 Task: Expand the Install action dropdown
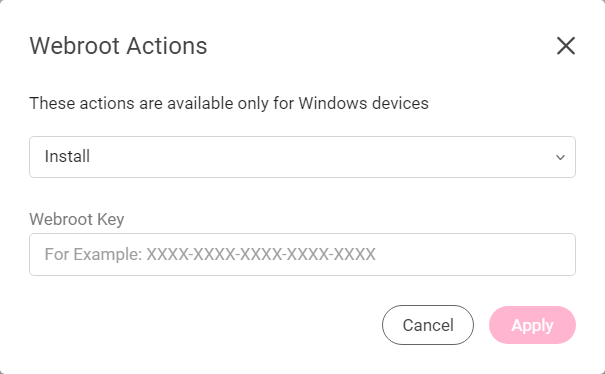(x=302, y=157)
